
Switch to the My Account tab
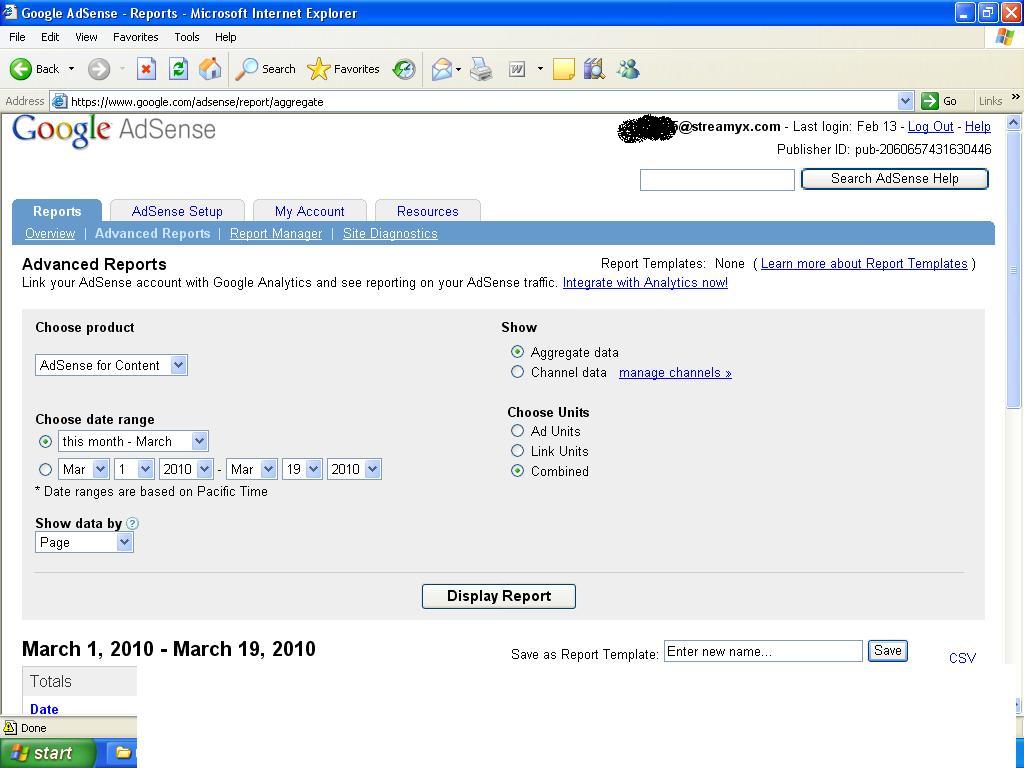(310, 211)
